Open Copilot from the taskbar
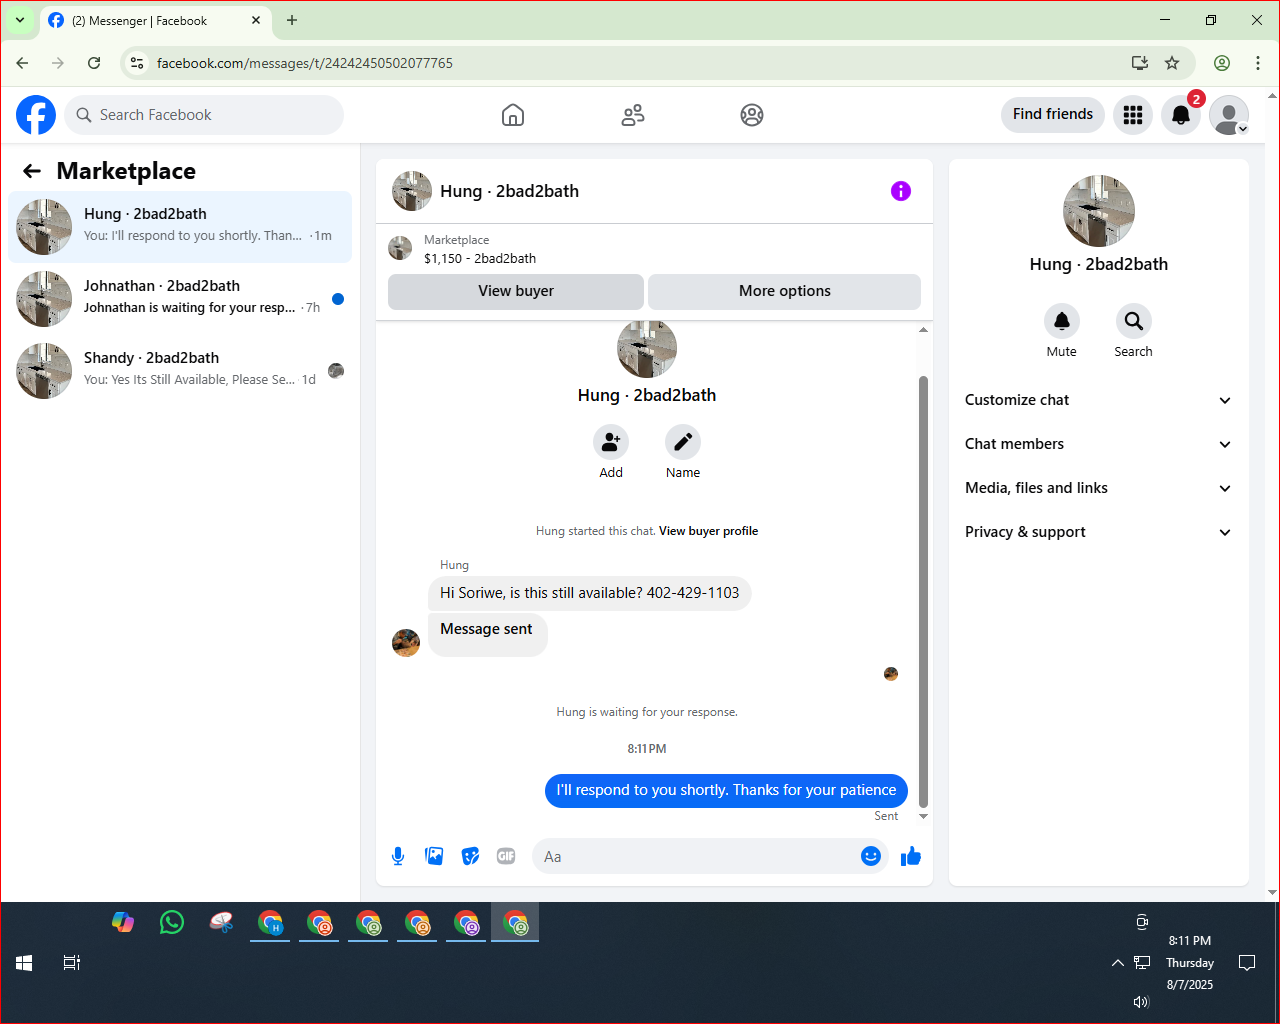The height and width of the screenshot is (1024, 1280). point(123,922)
